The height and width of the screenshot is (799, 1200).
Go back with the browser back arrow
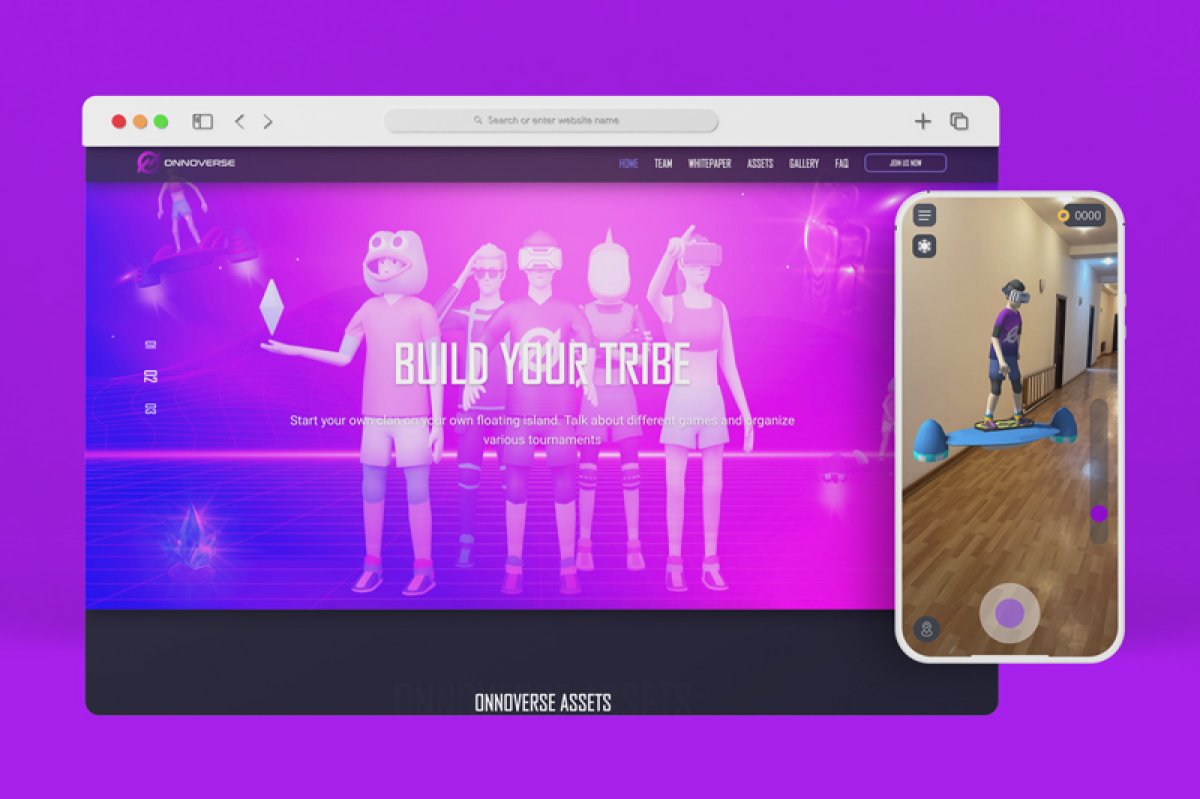tap(239, 121)
